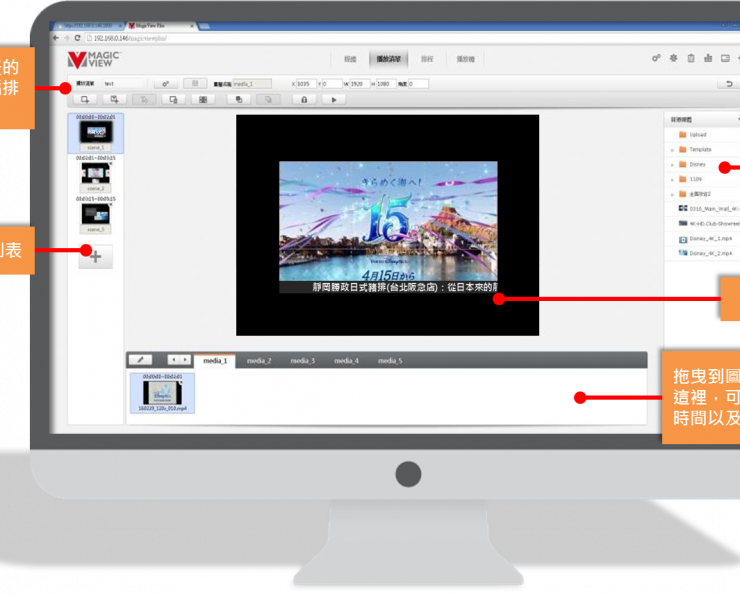740x595 pixels.
Task: Expand the Disney folder arrow
Action: pyautogui.click(x=672, y=165)
